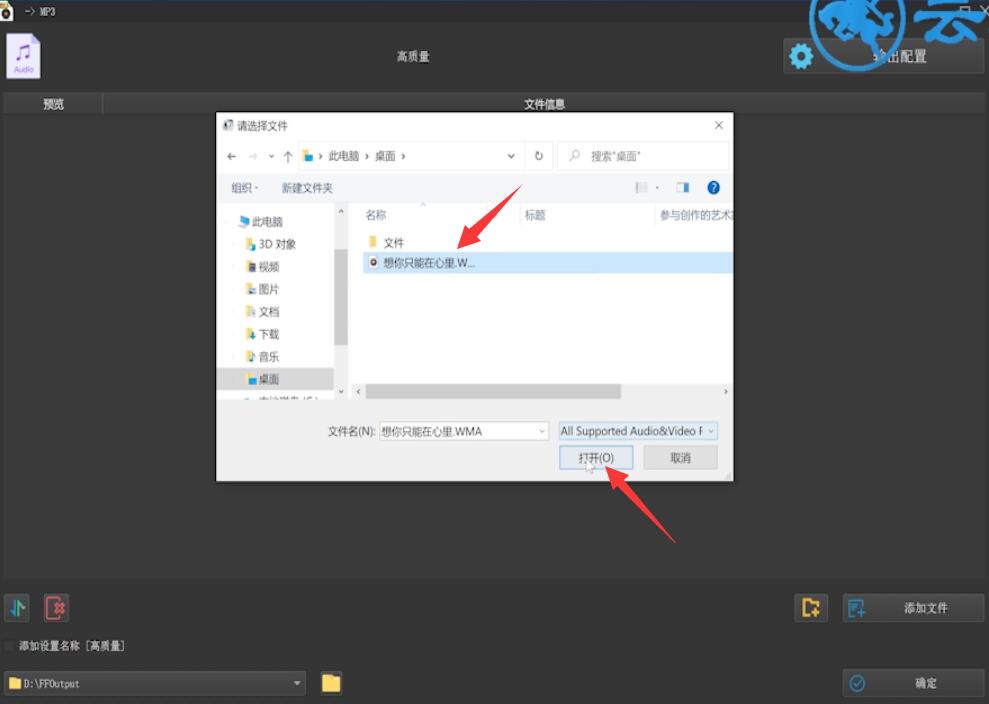Image resolution: width=989 pixels, height=704 pixels.
Task: Sort by the 名称 column header
Action: pos(376,215)
